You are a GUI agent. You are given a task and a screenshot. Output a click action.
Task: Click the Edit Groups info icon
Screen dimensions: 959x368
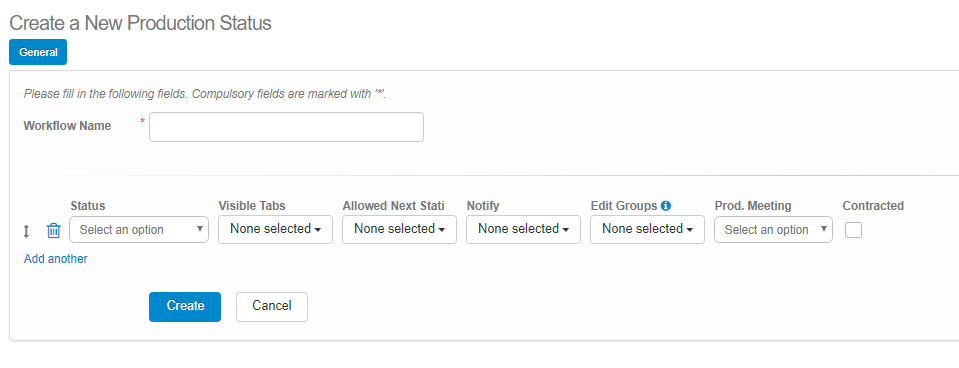point(666,206)
